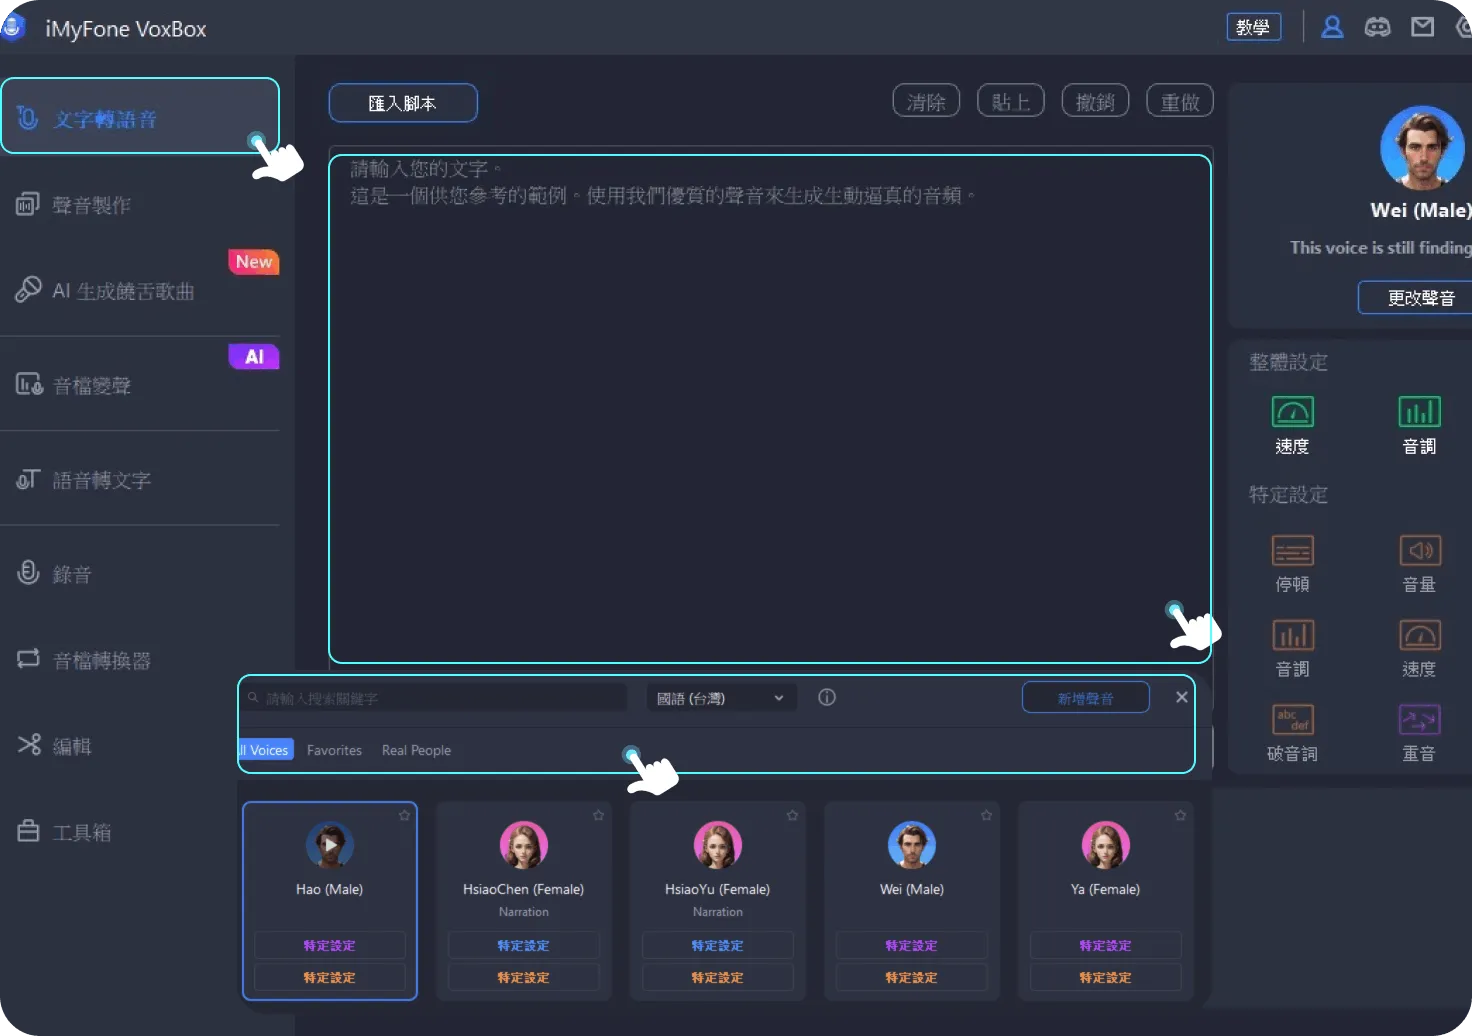Viewport: 1472px width, 1036px height.
Task: Switch to the Favorites tab
Action: point(334,750)
